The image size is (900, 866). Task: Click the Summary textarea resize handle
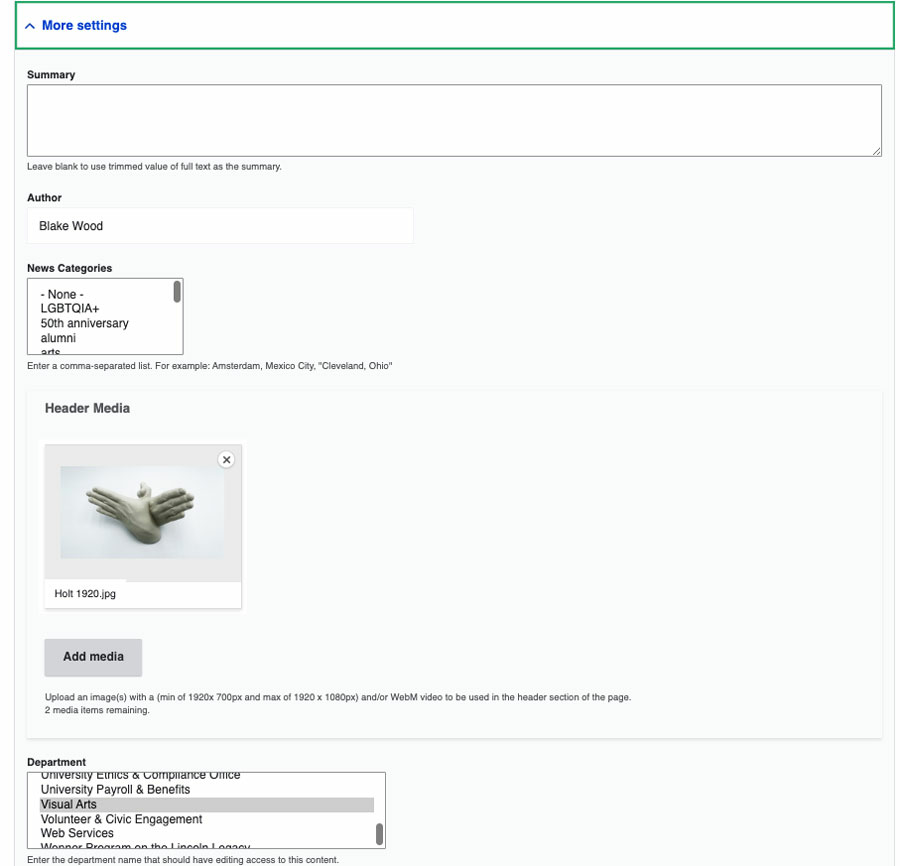pos(876,152)
